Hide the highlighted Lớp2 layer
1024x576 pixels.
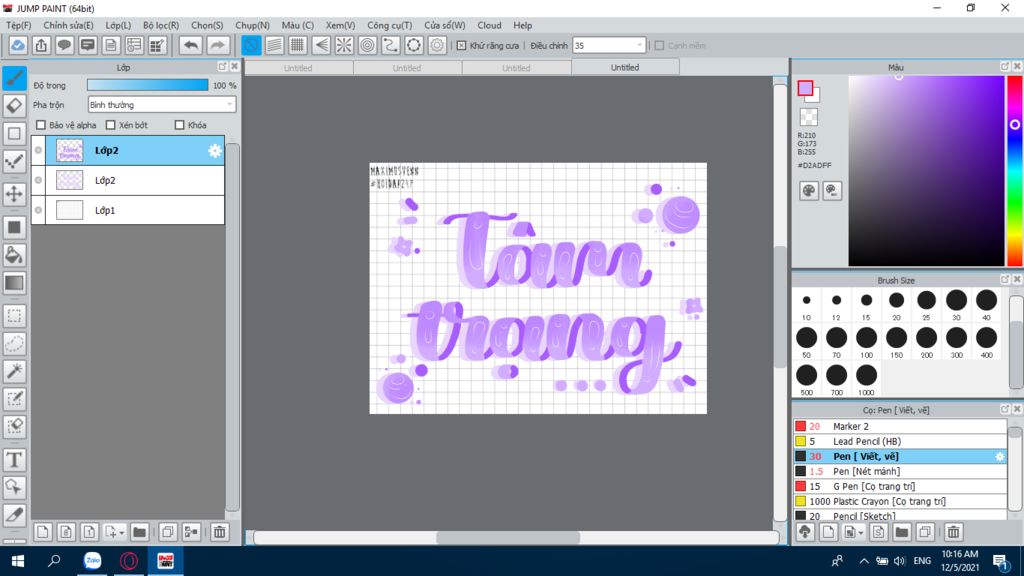click(x=39, y=150)
